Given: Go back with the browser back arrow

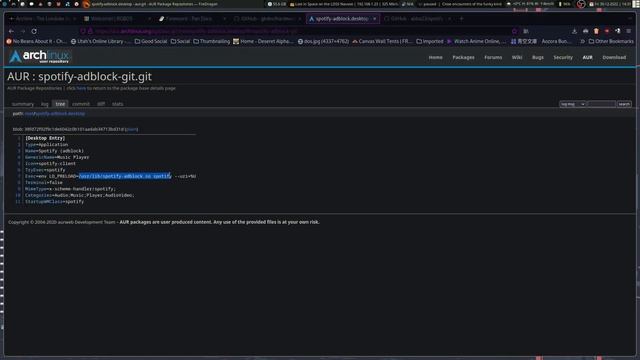Looking at the screenshot, I should (11, 31).
